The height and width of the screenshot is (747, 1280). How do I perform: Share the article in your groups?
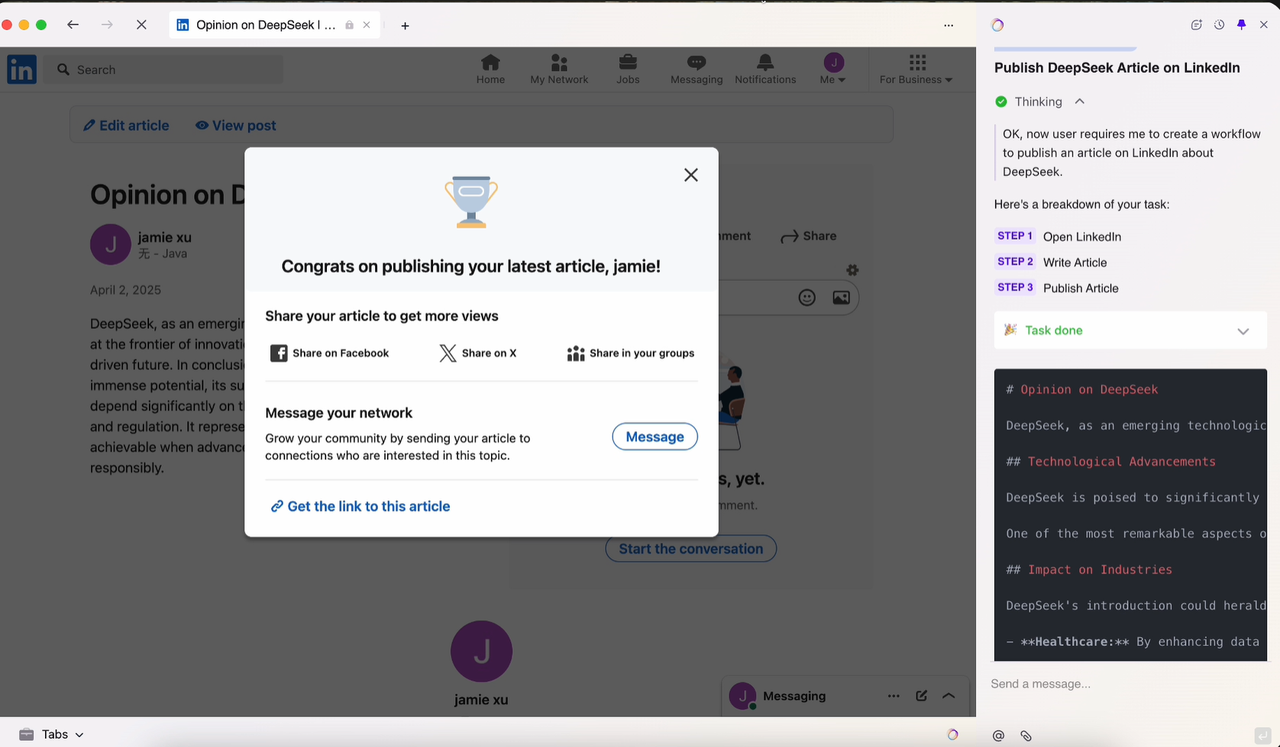coord(631,353)
